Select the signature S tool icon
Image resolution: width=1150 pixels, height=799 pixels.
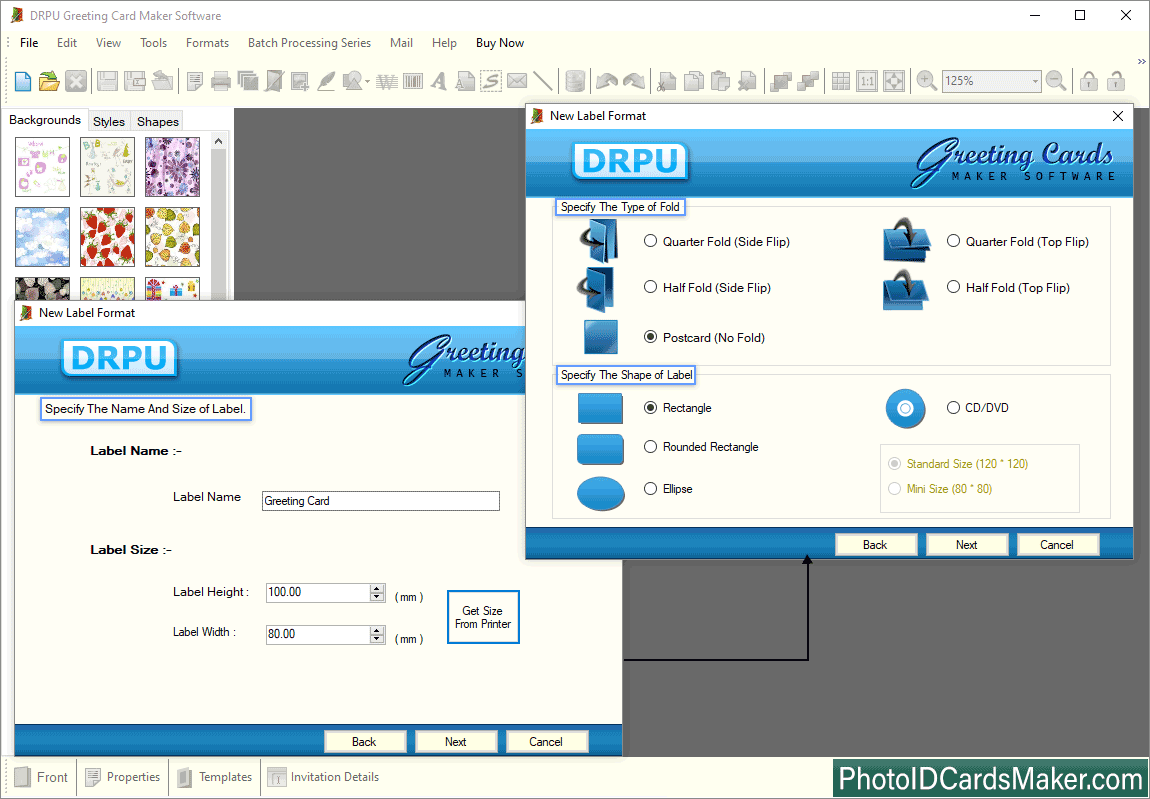tap(491, 81)
